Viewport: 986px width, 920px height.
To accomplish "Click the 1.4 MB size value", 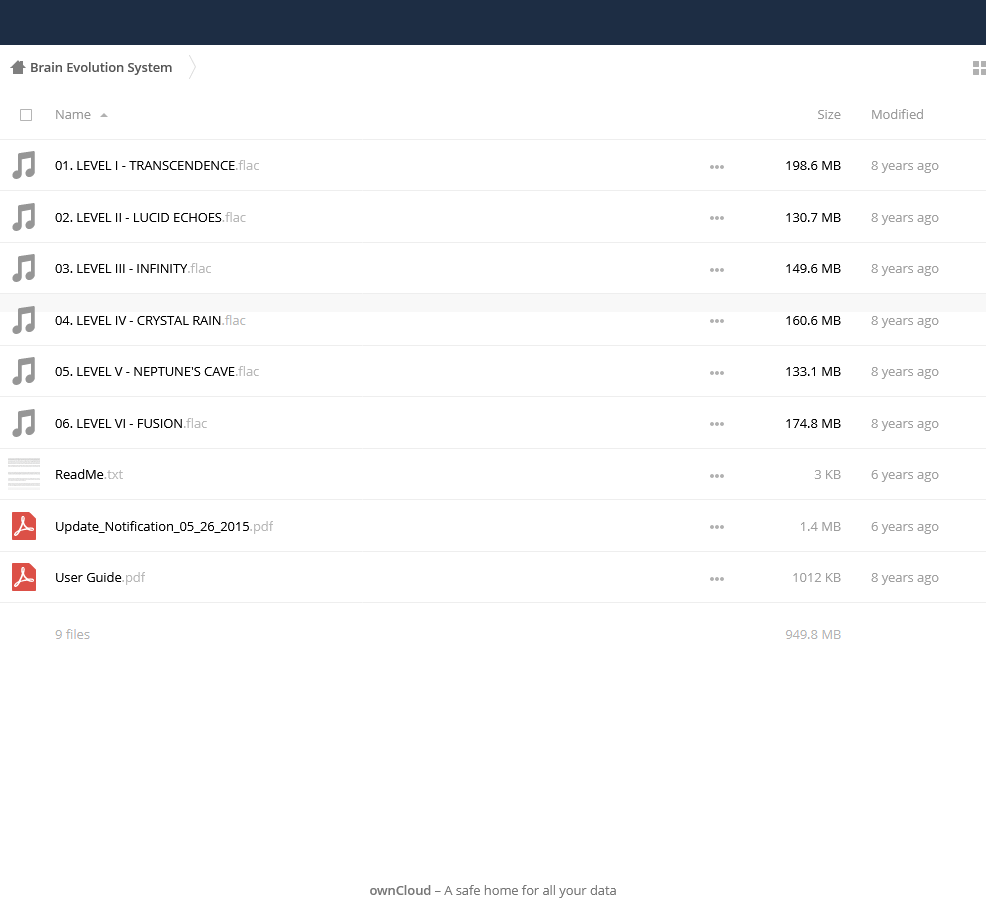I will coord(820,526).
